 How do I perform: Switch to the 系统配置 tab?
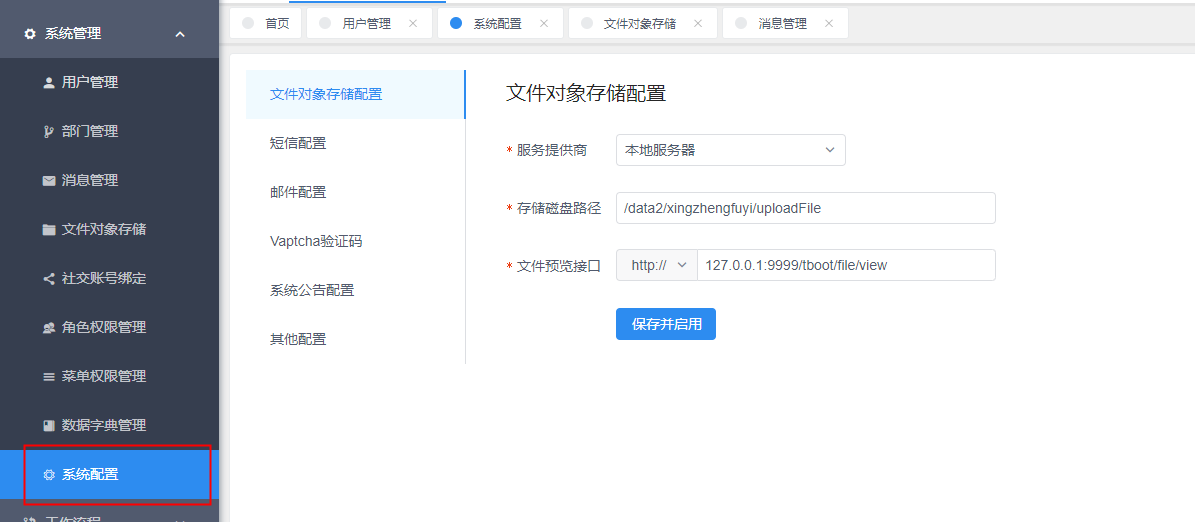coord(498,24)
